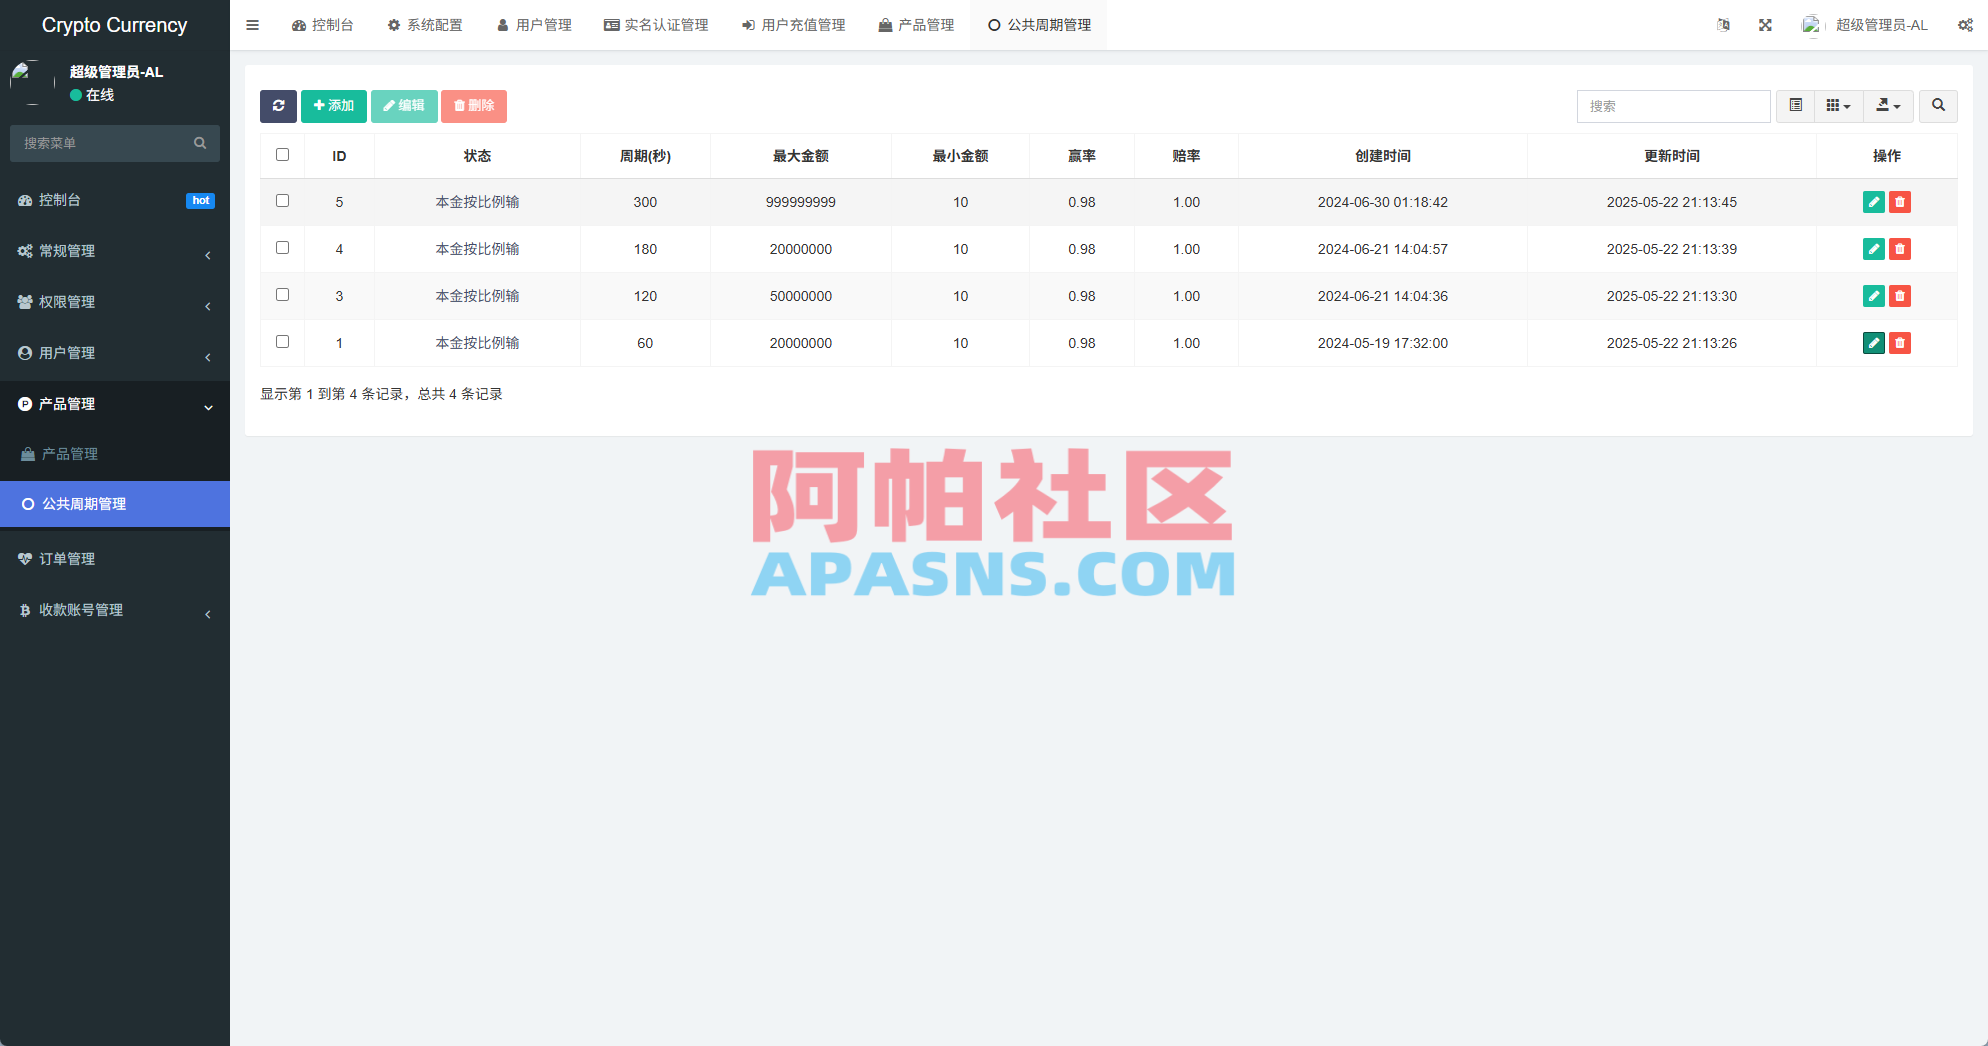Toggle sidebar with hamburger menu icon
Screen dimensions: 1988x1046
click(252, 25)
